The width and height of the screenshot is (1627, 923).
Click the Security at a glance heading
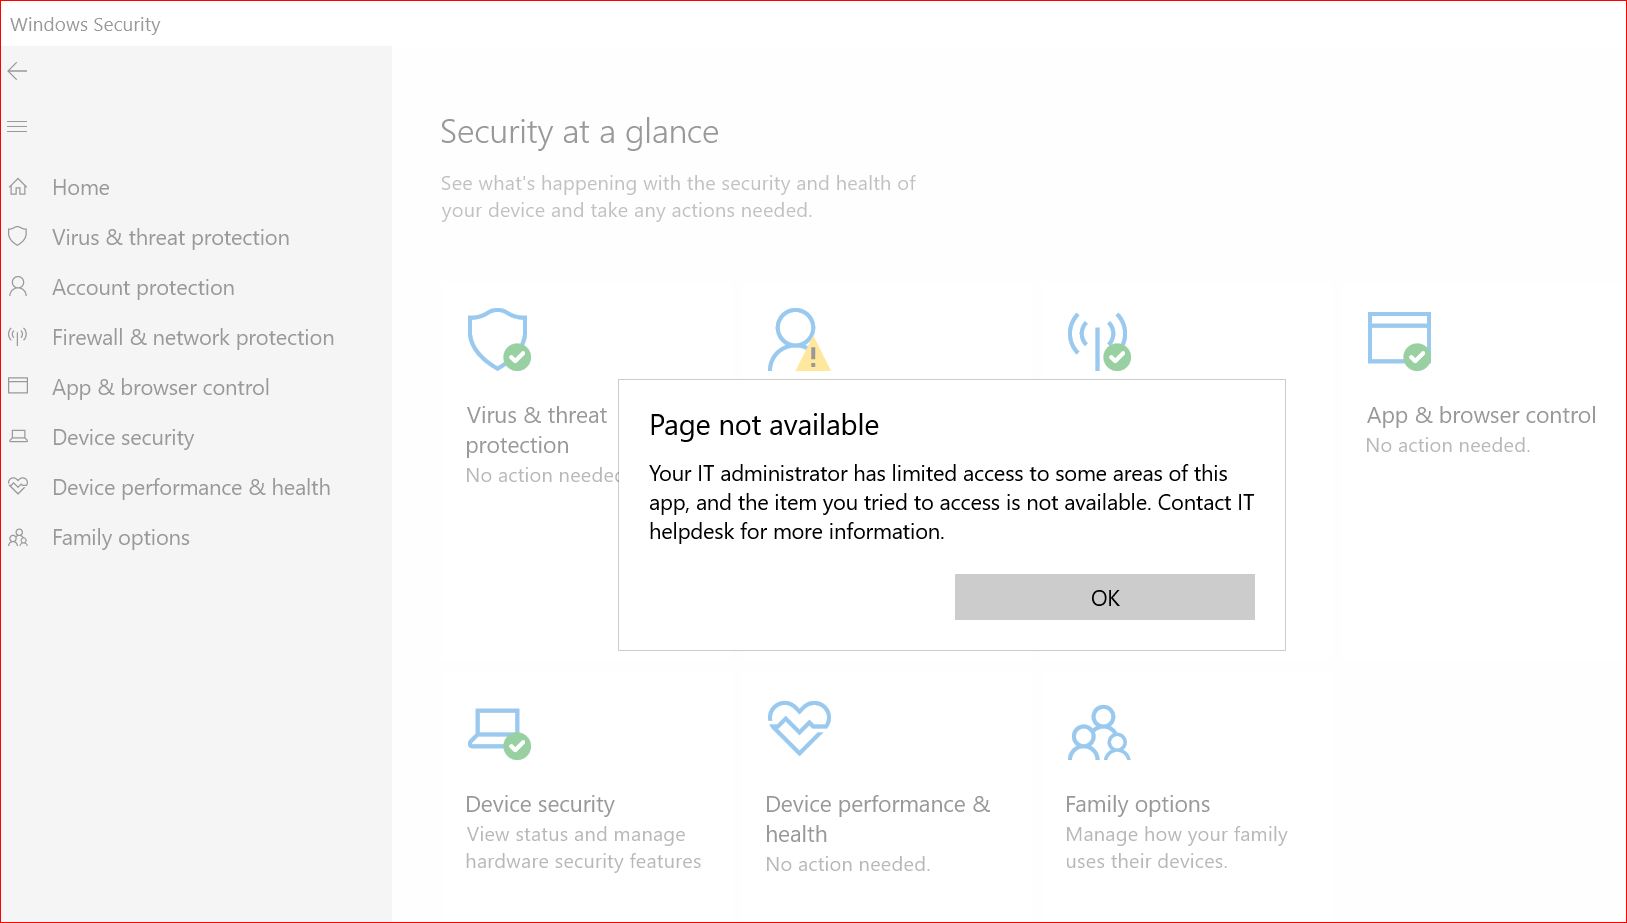[579, 132]
